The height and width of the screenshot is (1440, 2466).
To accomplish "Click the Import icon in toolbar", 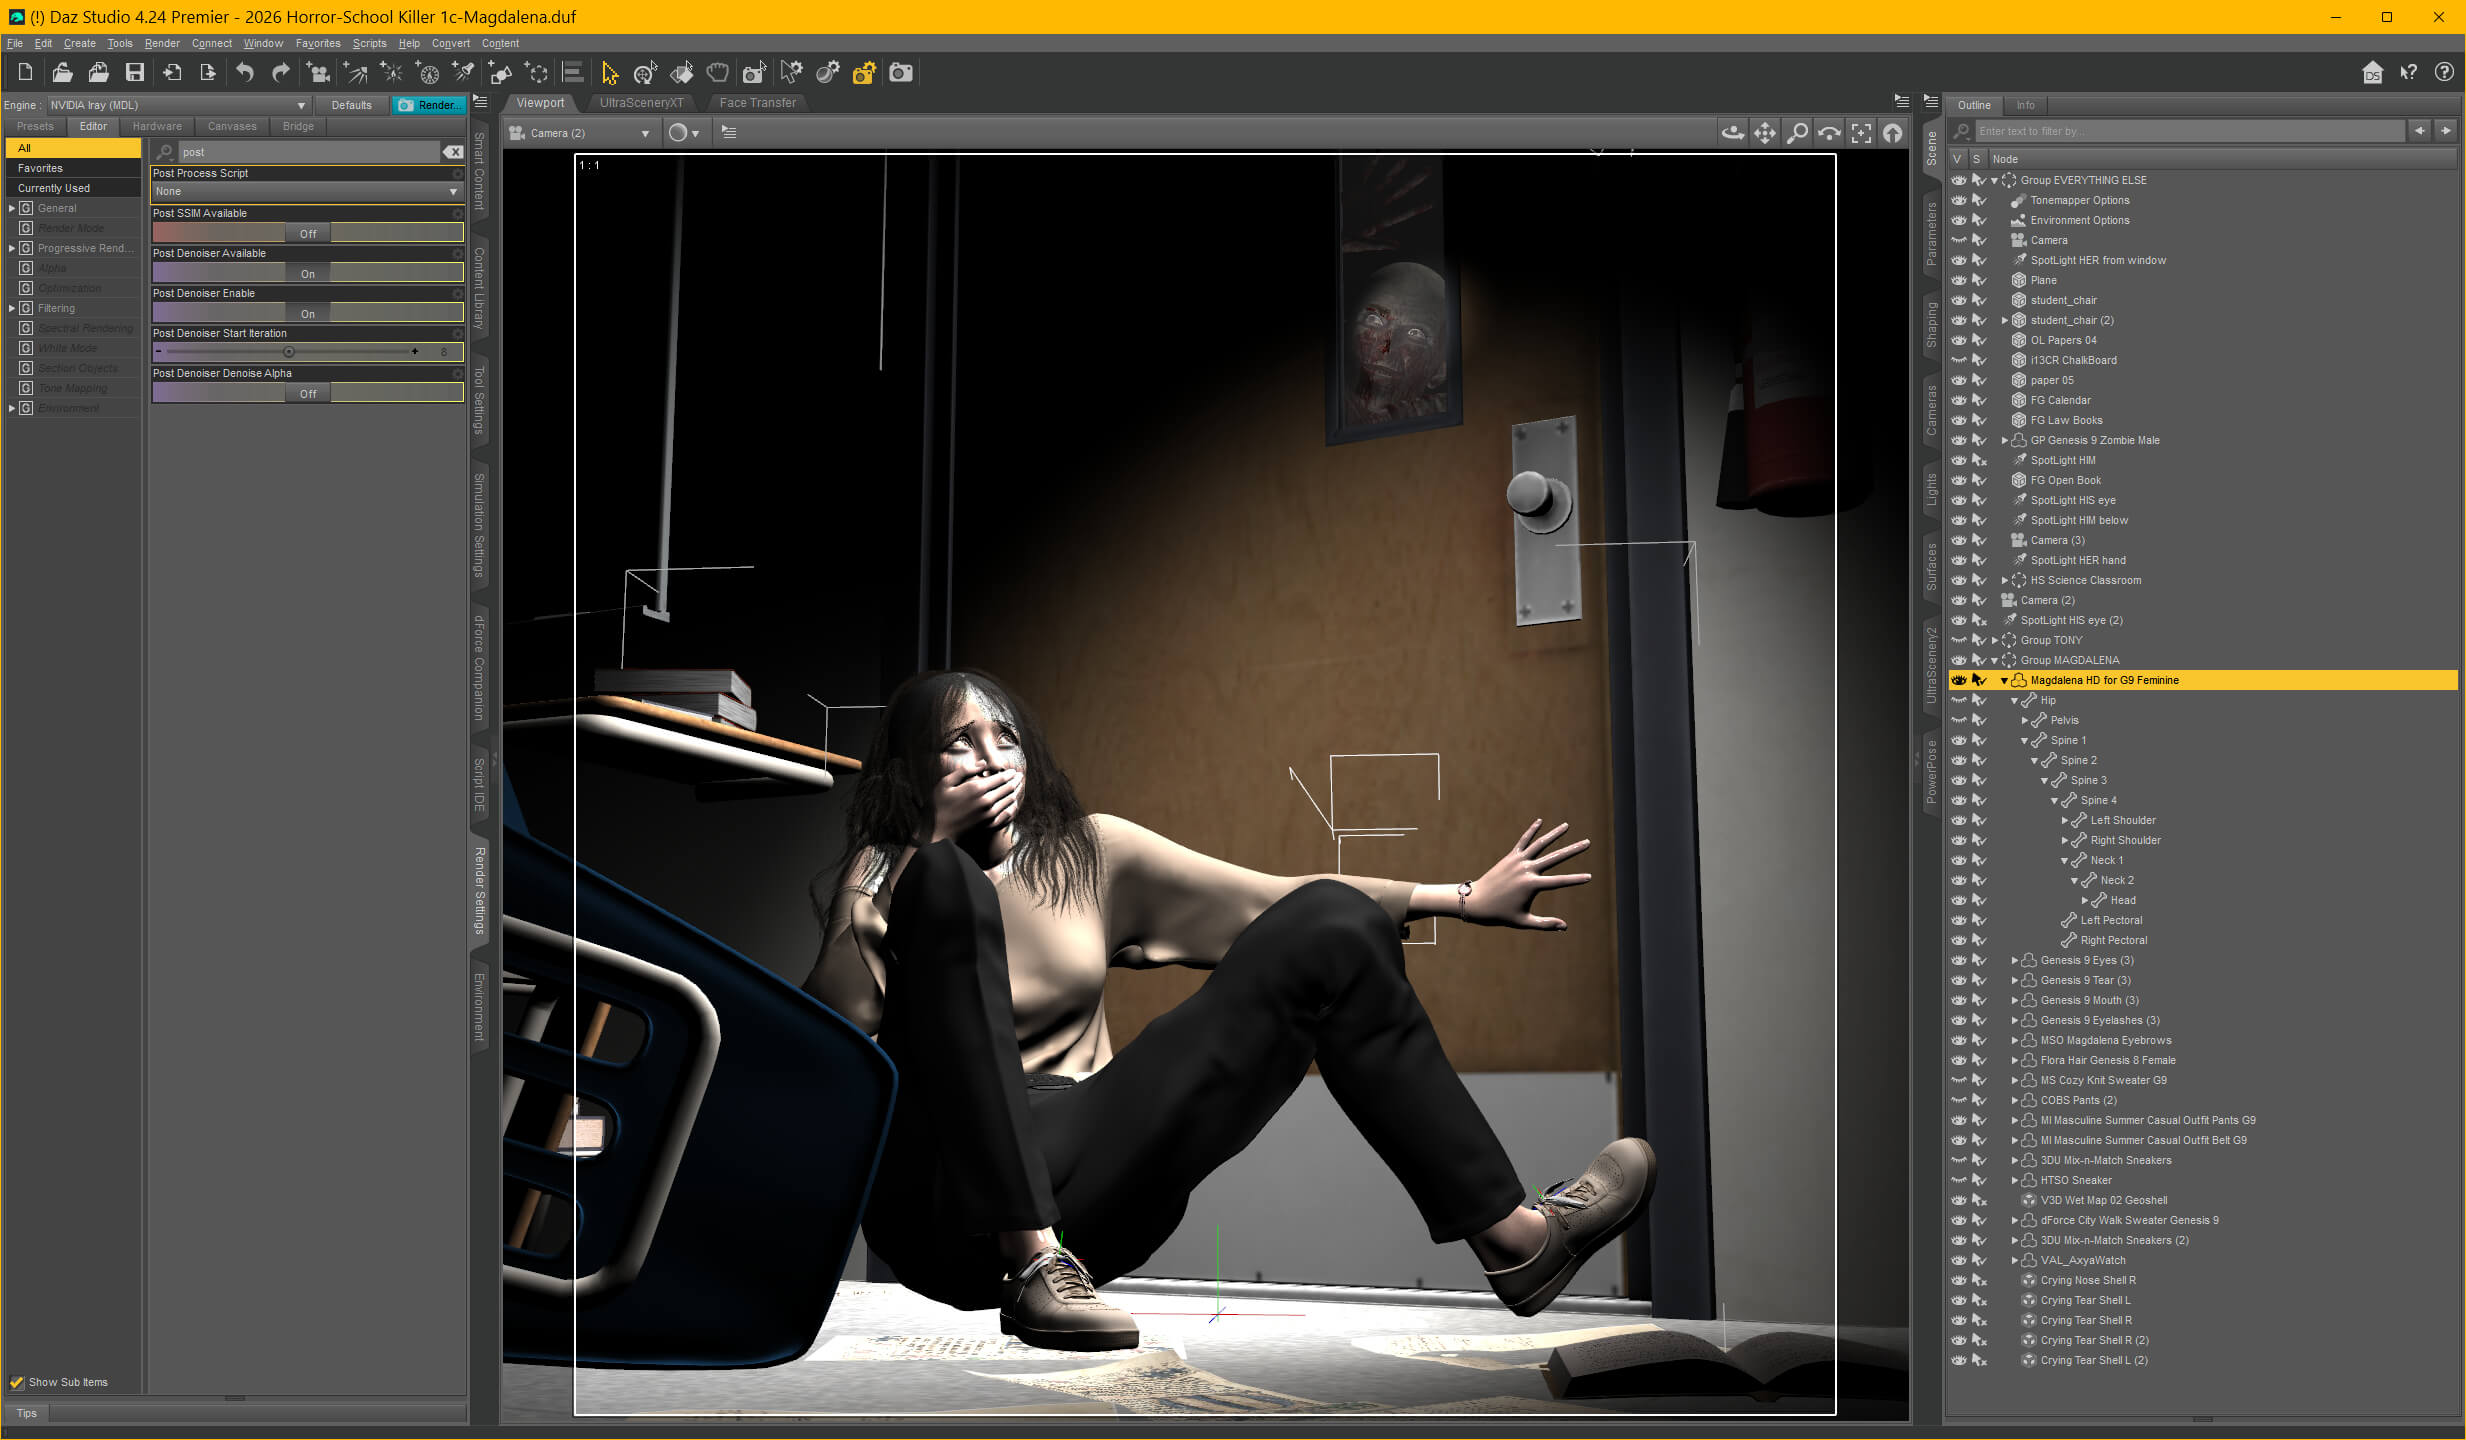I will coord(172,72).
